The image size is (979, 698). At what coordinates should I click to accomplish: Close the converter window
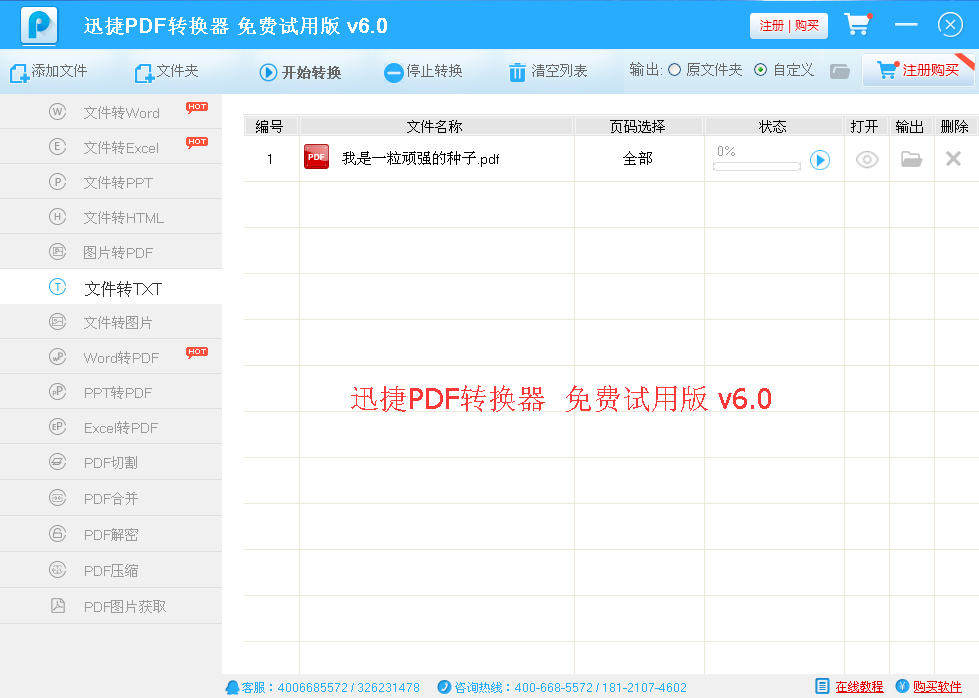pos(950,25)
